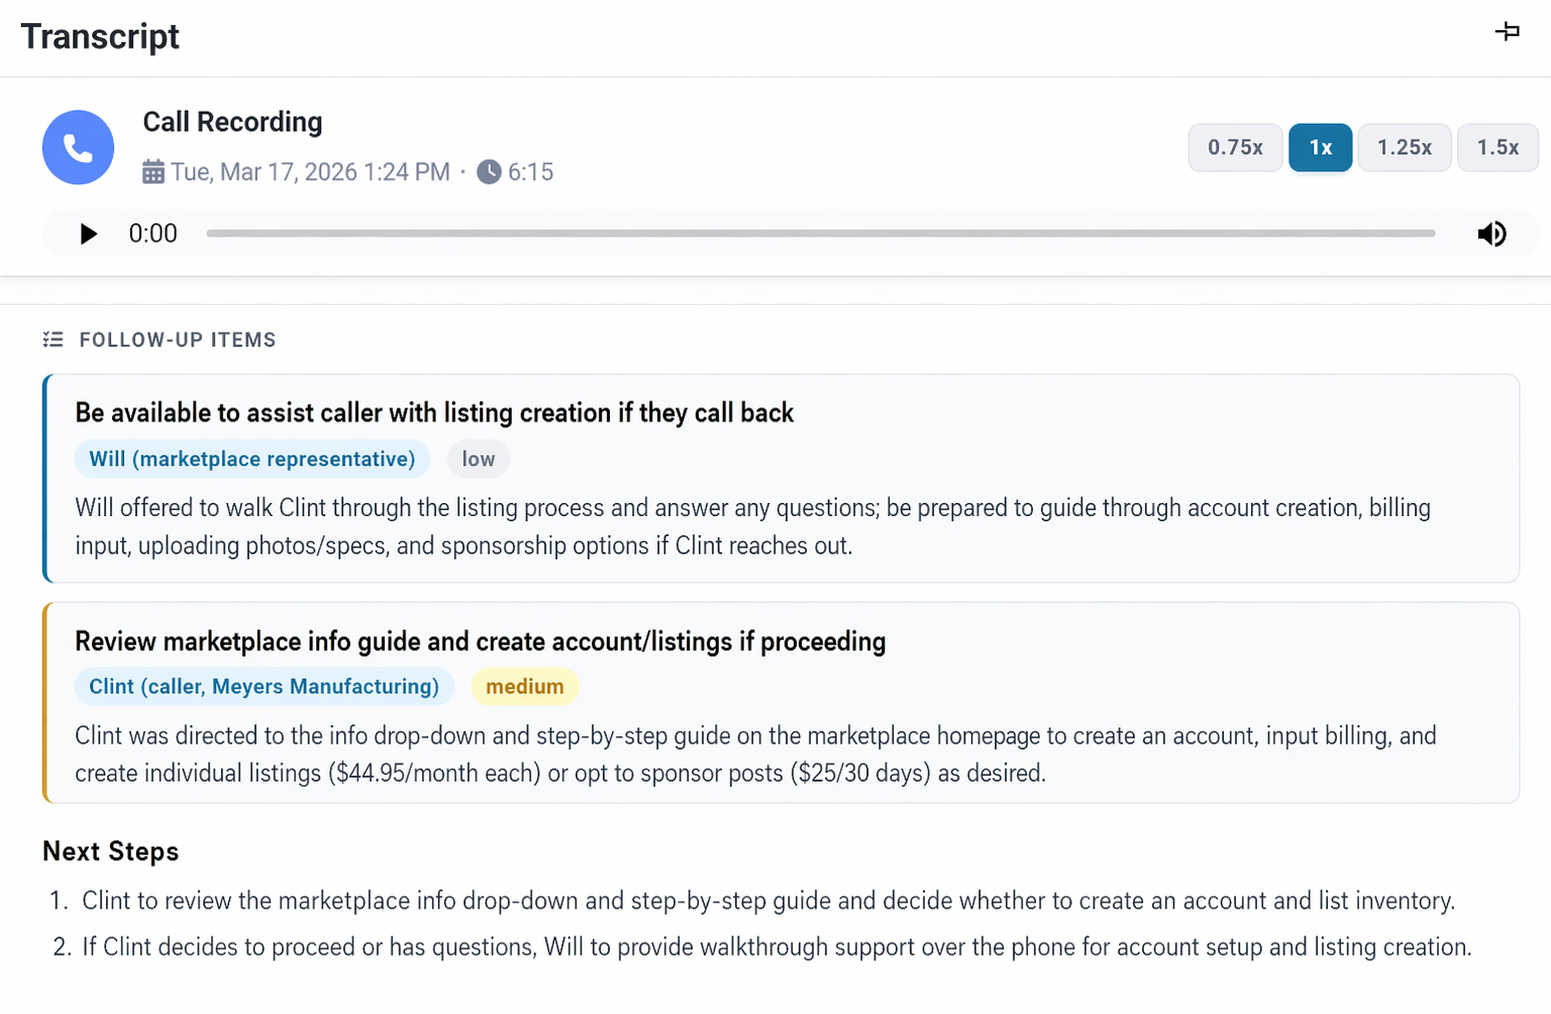Click the audio progress seek bar

pos(820,234)
